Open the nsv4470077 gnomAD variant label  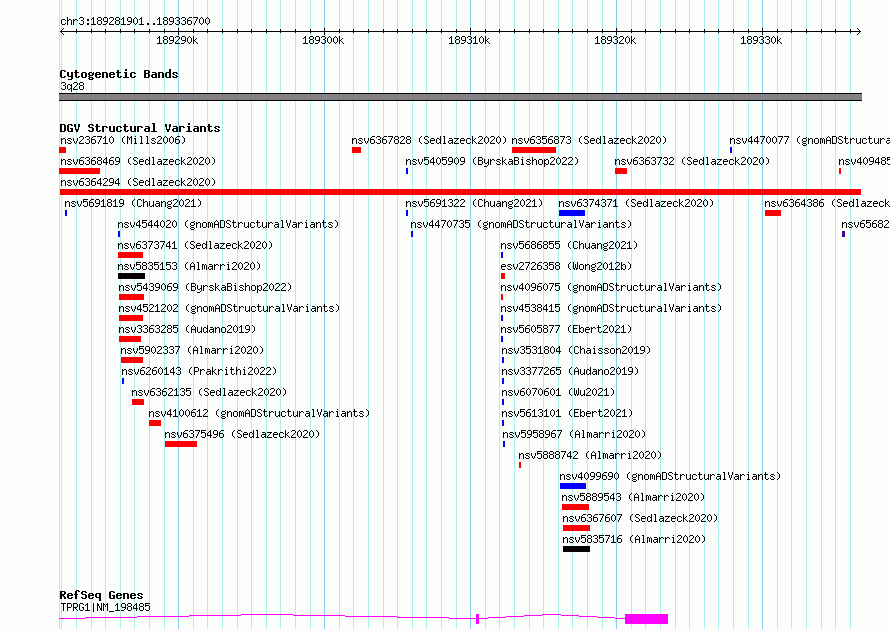coord(809,140)
